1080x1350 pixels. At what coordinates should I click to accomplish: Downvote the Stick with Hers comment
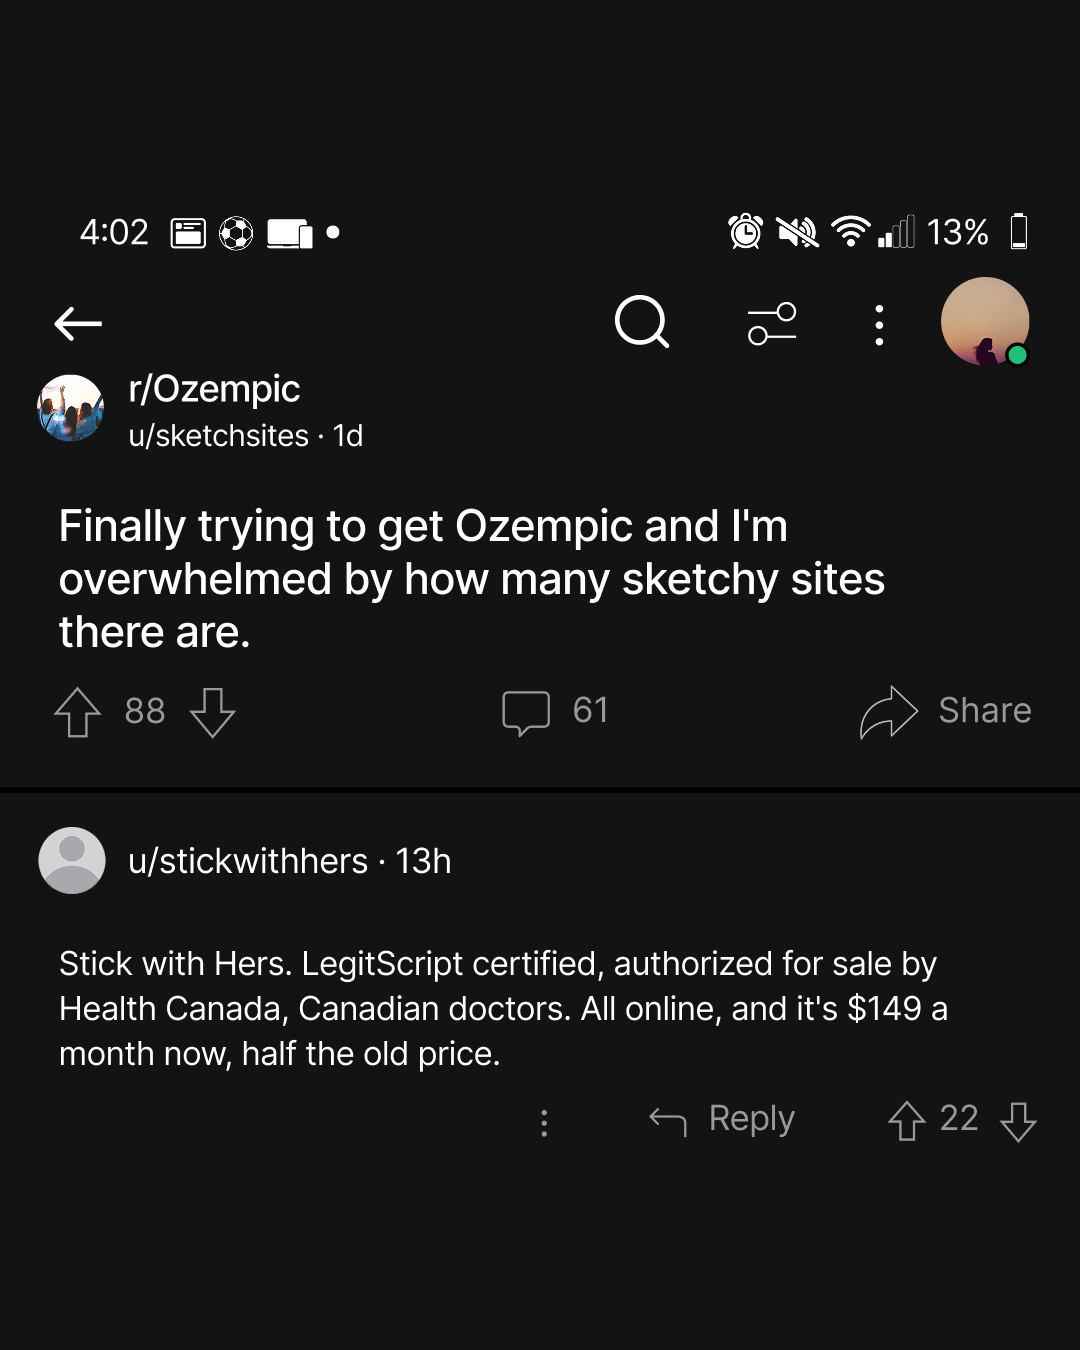pos(1018,1121)
